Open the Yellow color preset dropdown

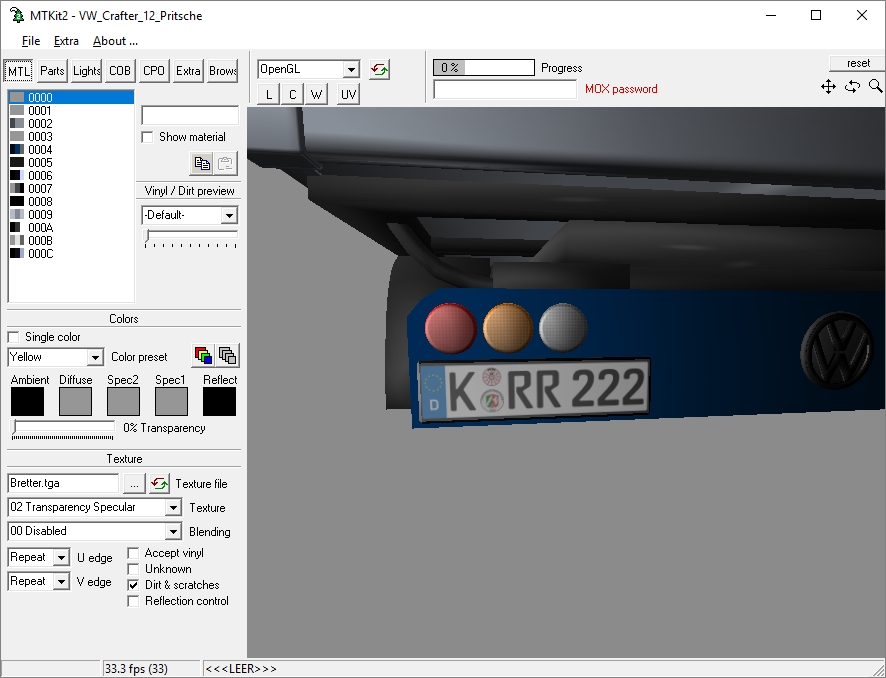tap(95, 358)
